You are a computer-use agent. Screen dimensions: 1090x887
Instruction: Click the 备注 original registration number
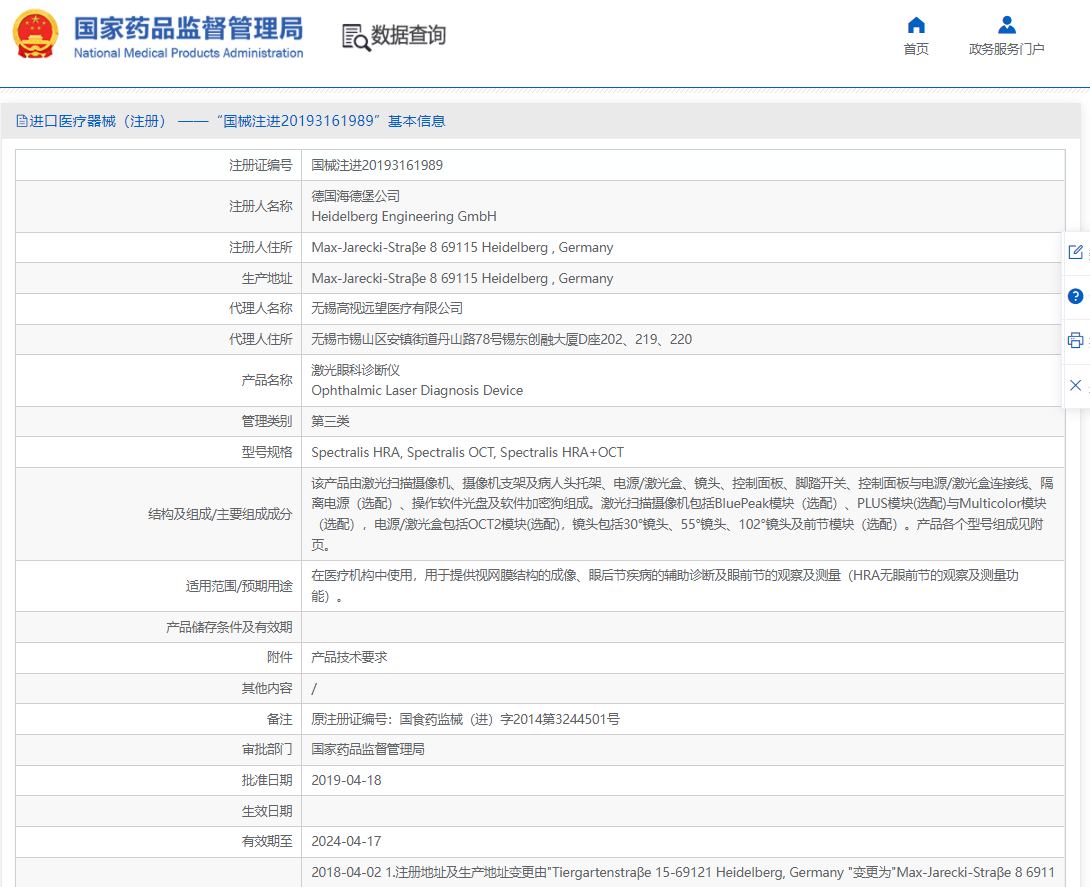click(465, 719)
